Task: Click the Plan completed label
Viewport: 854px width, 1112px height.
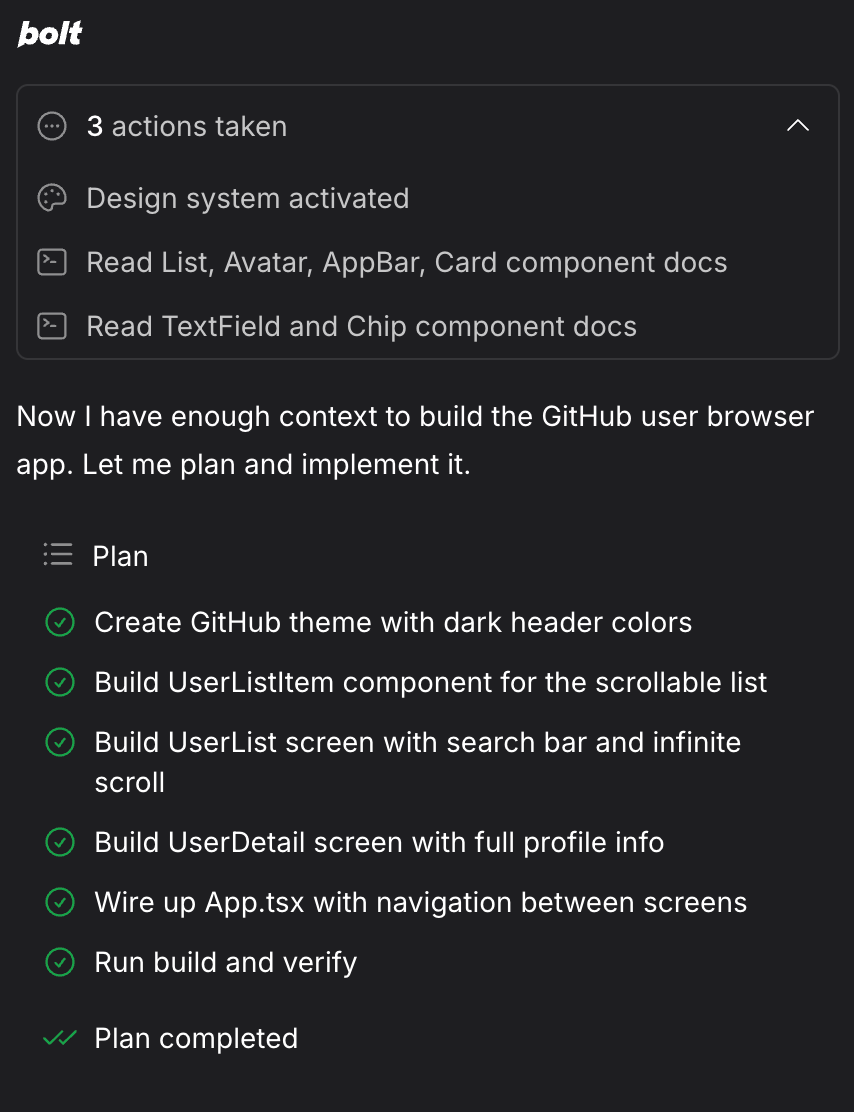Action: click(x=196, y=1039)
